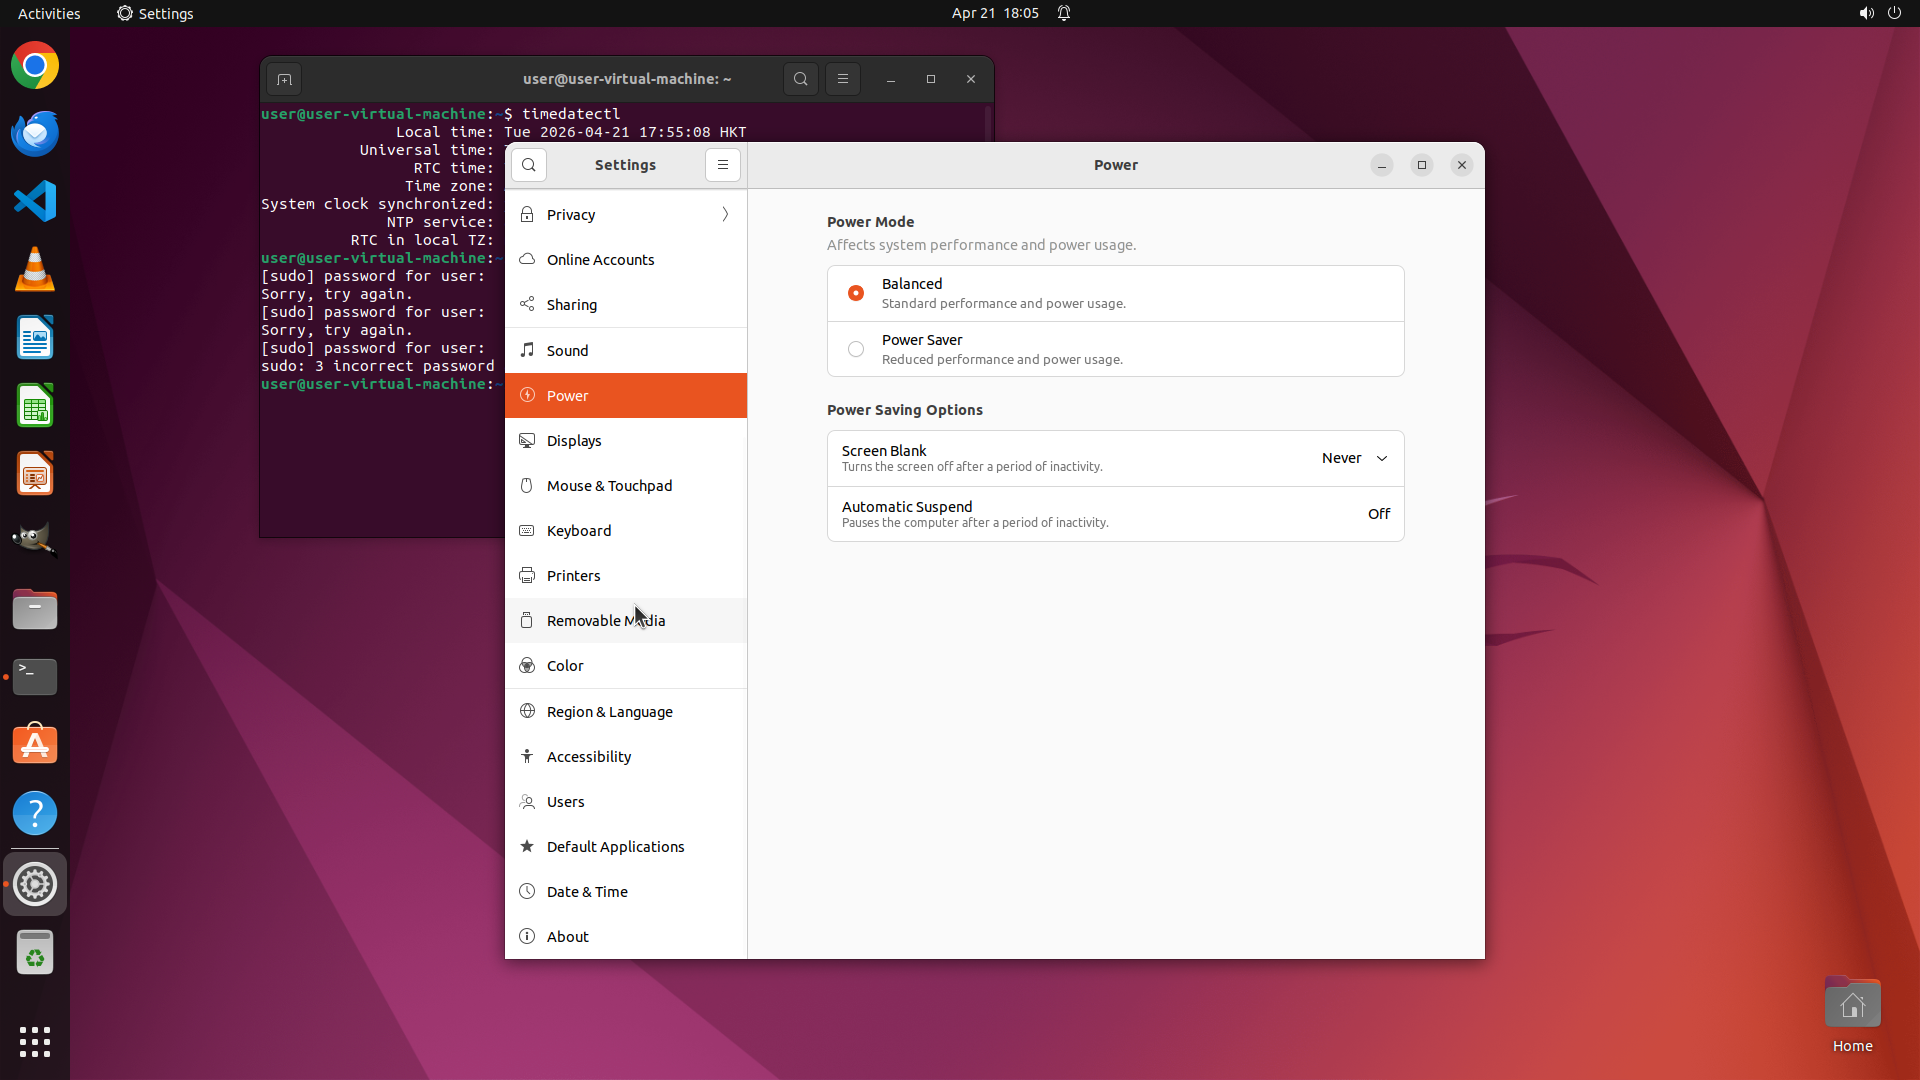The width and height of the screenshot is (1920, 1080).
Task: Go to the Displays settings panel
Action: pyautogui.click(x=574, y=441)
